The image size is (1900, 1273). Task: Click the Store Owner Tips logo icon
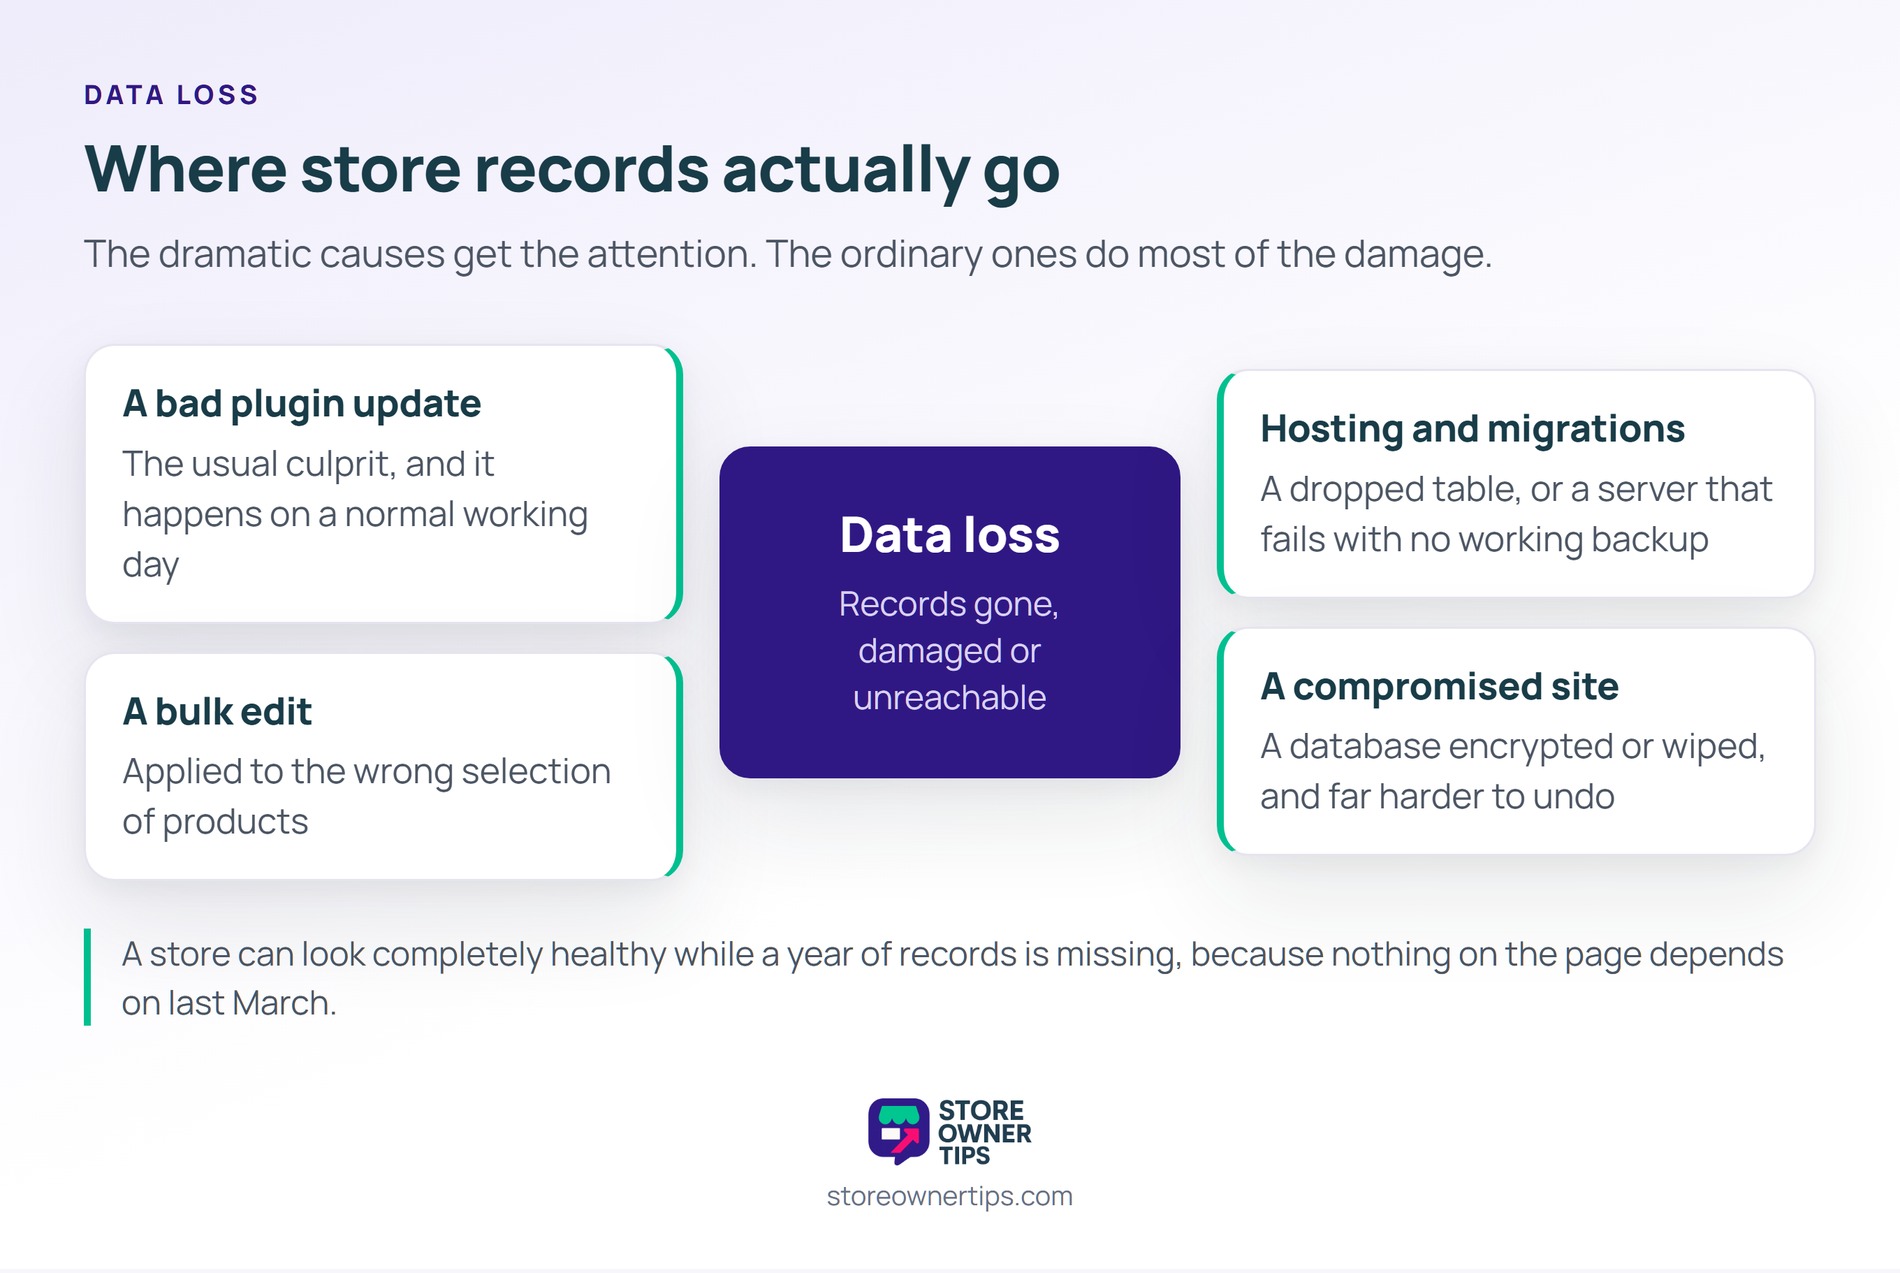pyautogui.click(x=898, y=1132)
